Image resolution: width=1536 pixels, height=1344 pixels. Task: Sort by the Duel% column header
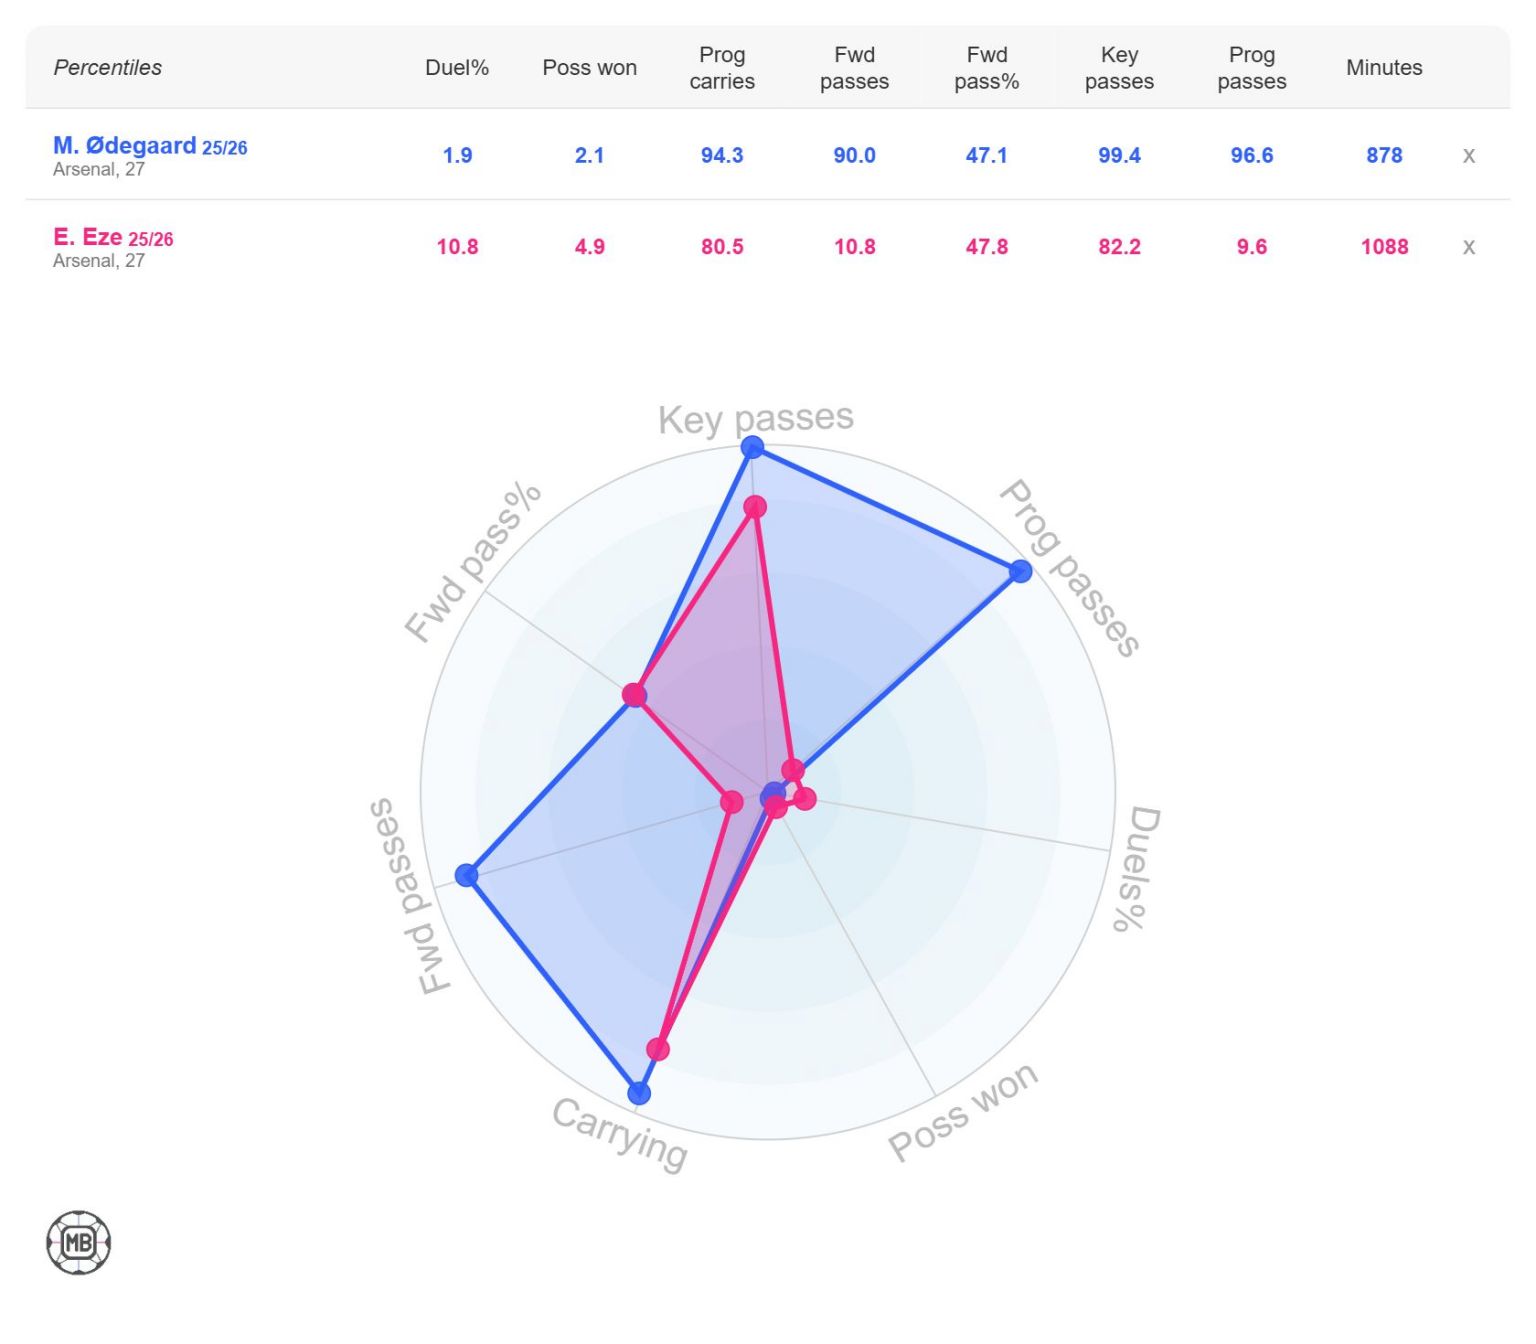pos(457,67)
